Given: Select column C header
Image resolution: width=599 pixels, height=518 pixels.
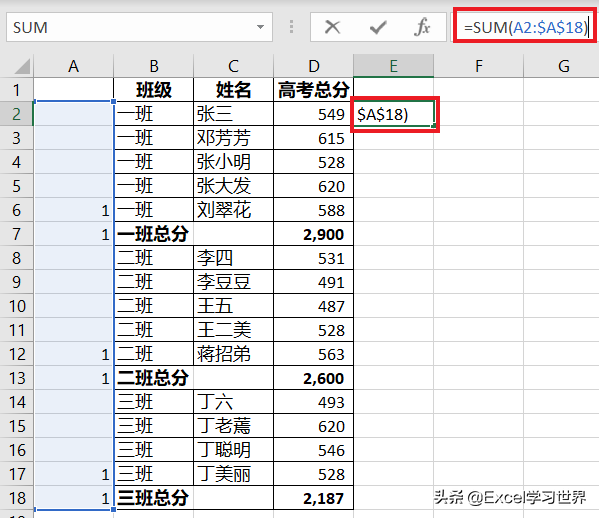Looking at the screenshot, I should pyautogui.click(x=233, y=66).
